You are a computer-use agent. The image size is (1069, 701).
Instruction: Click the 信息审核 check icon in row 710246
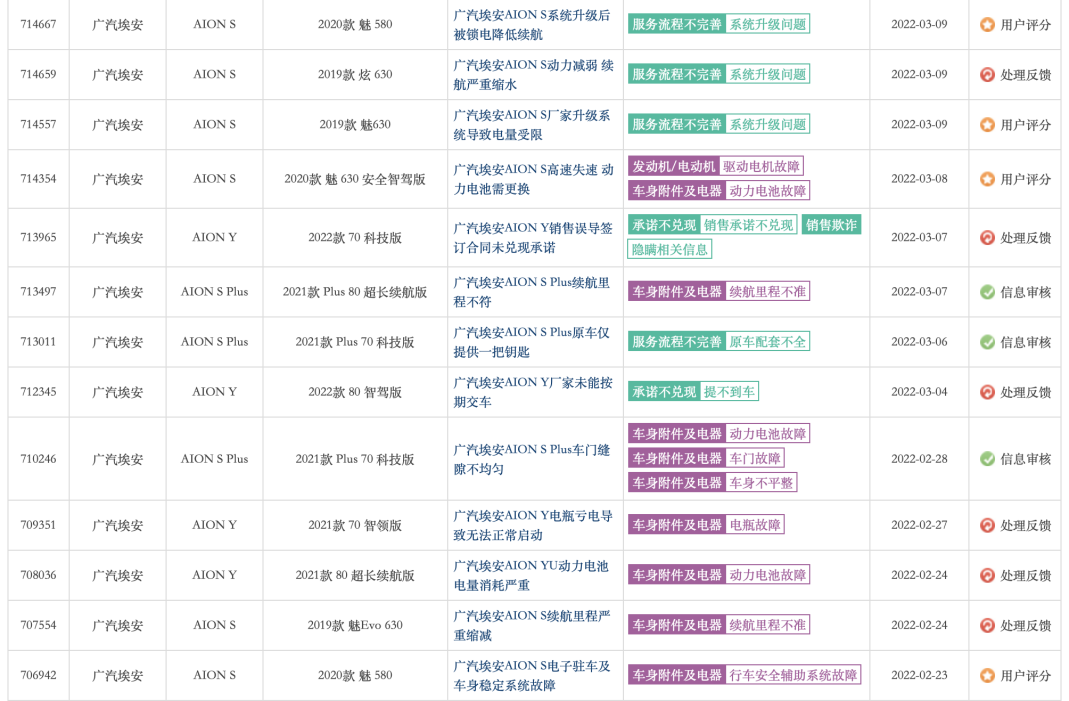(x=987, y=459)
